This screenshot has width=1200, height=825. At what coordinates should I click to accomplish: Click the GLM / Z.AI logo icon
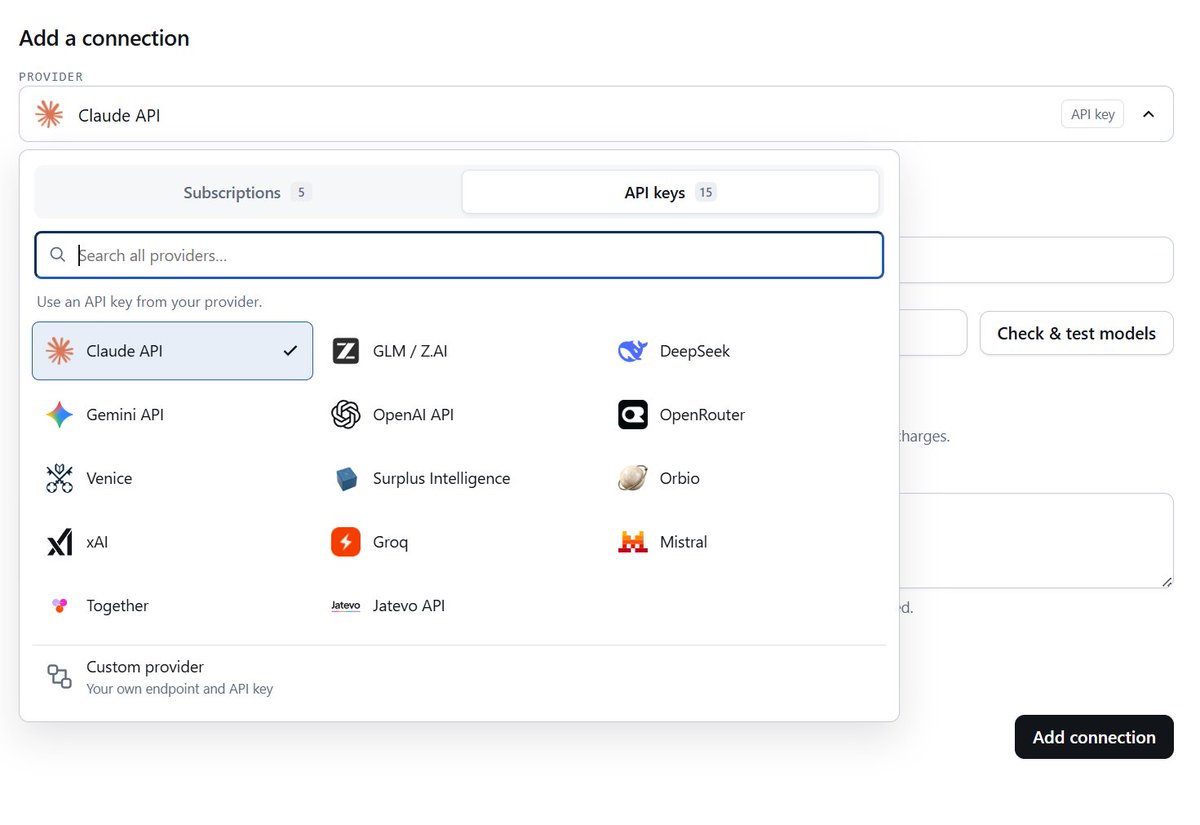pos(346,351)
